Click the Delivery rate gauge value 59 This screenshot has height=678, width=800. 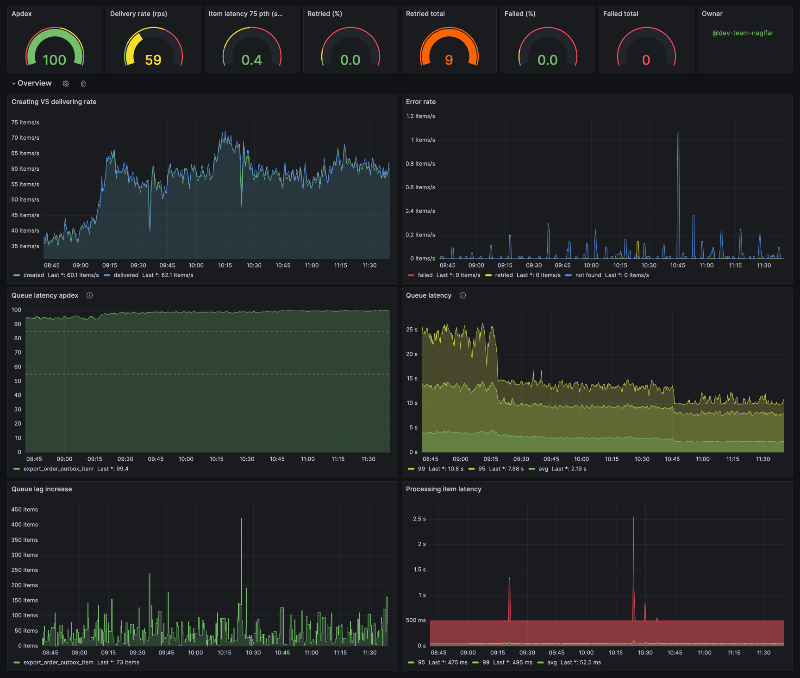pyautogui.click(x=153, y=60)
